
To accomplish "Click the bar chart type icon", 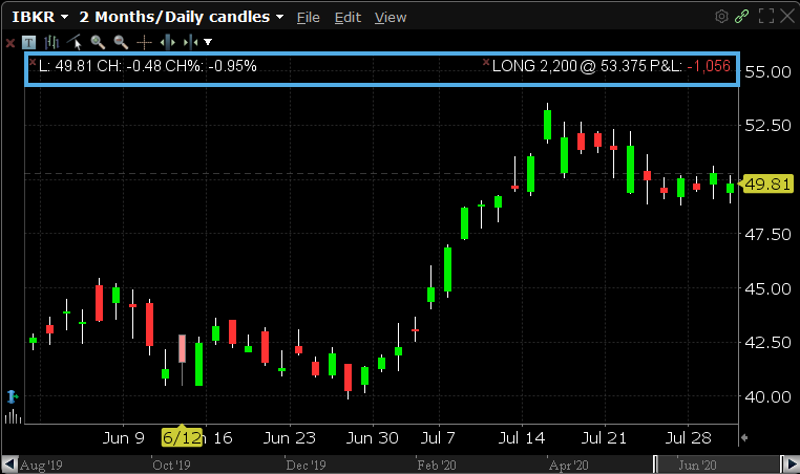I will tap(52, 42).
